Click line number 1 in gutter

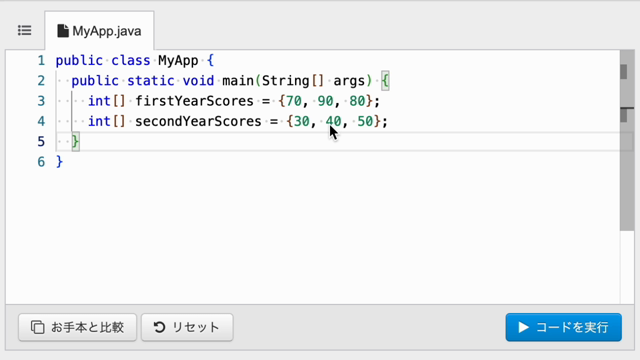(x=41, y=61)
